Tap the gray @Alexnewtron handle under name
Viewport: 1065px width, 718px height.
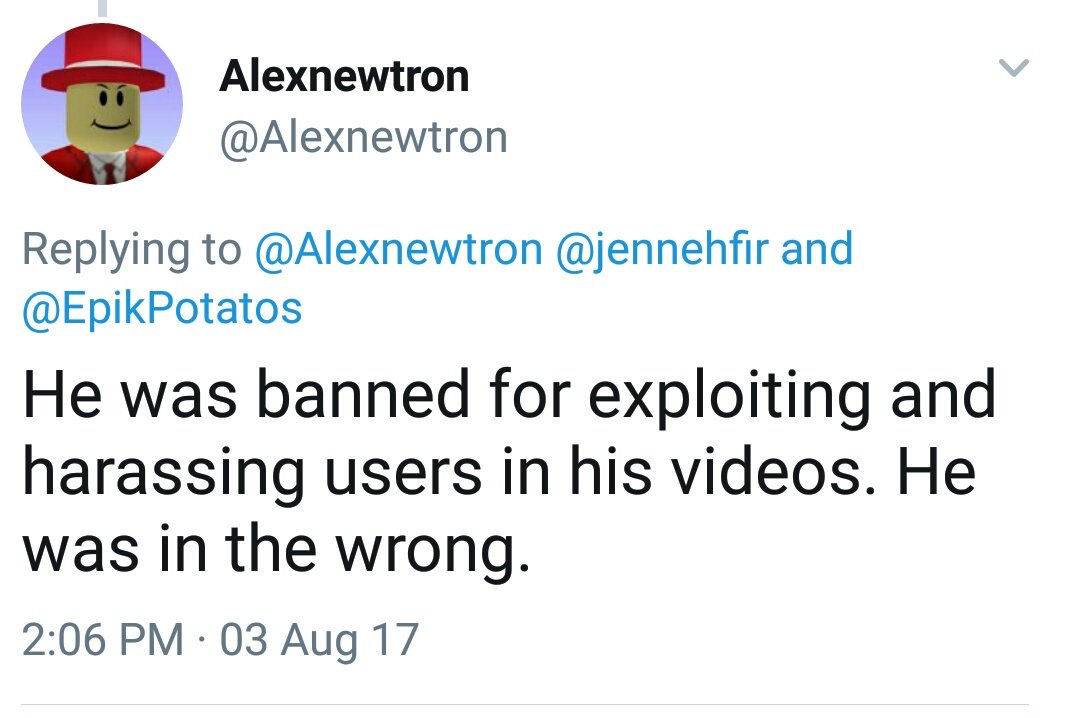point(363,138)
